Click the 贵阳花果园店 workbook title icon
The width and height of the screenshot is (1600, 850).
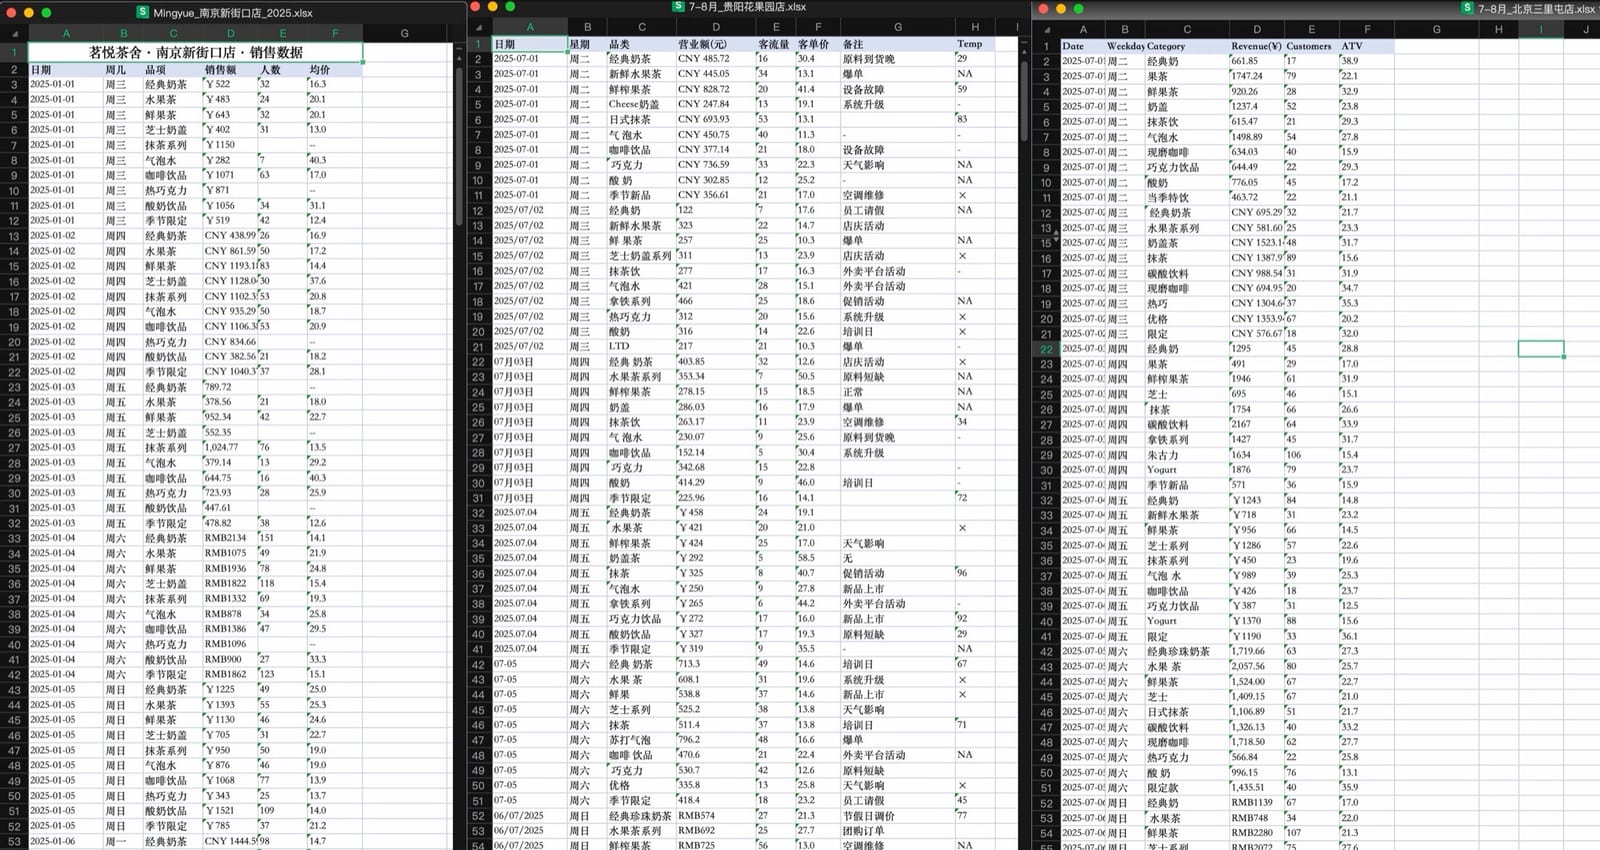[679, 7]
